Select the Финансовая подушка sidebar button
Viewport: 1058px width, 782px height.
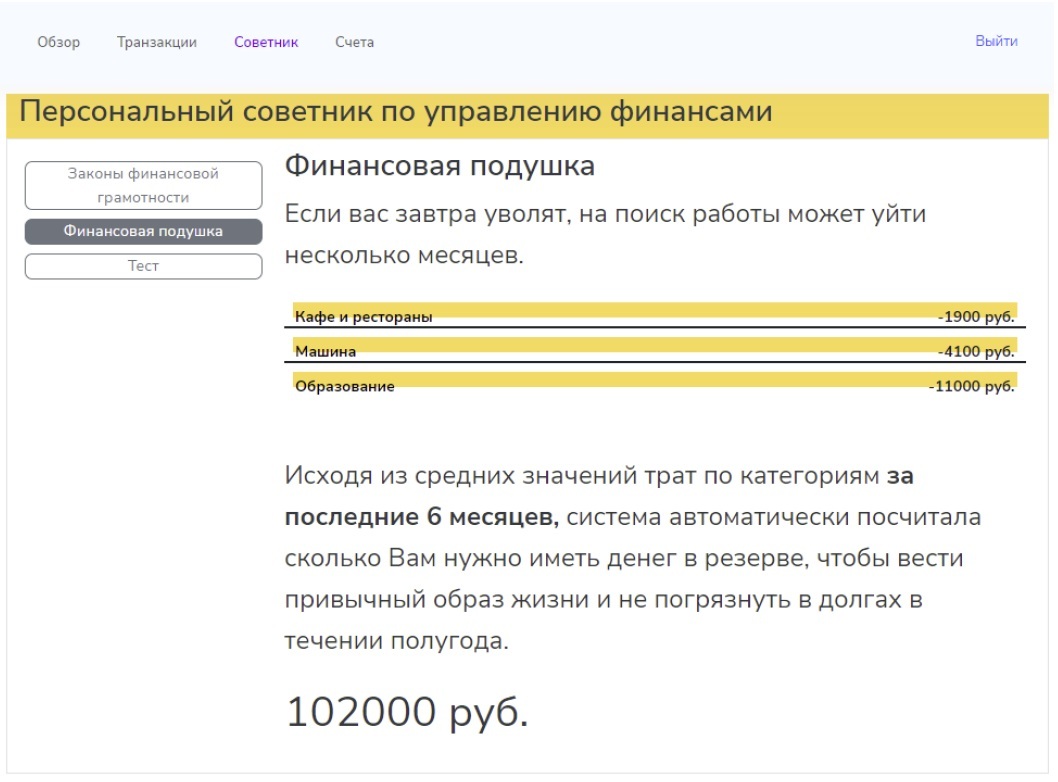[x=143, y=232]
